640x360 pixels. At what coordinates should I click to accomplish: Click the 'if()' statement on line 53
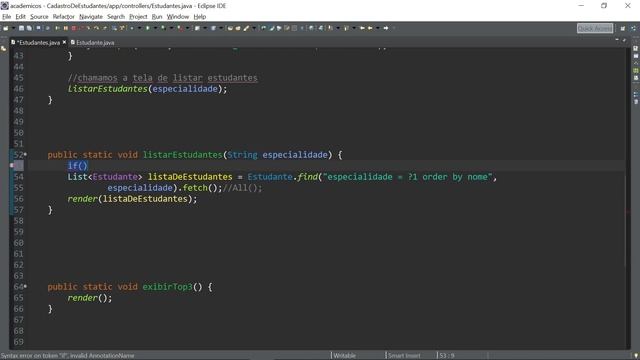(78, 165)
